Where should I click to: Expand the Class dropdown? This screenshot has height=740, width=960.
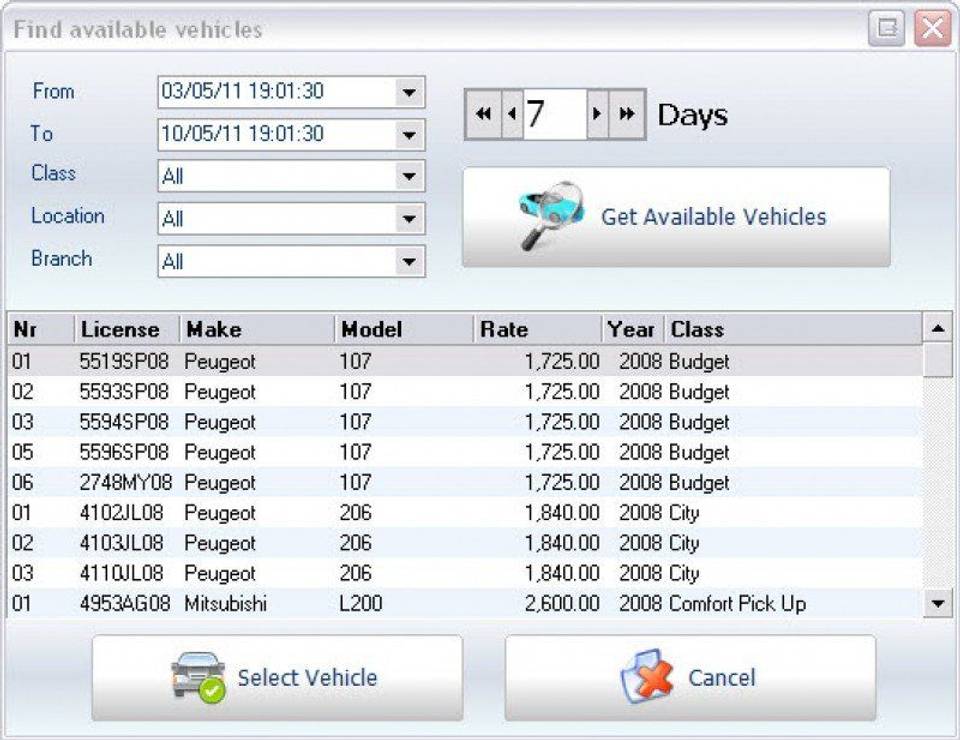(x=408, y=177)
